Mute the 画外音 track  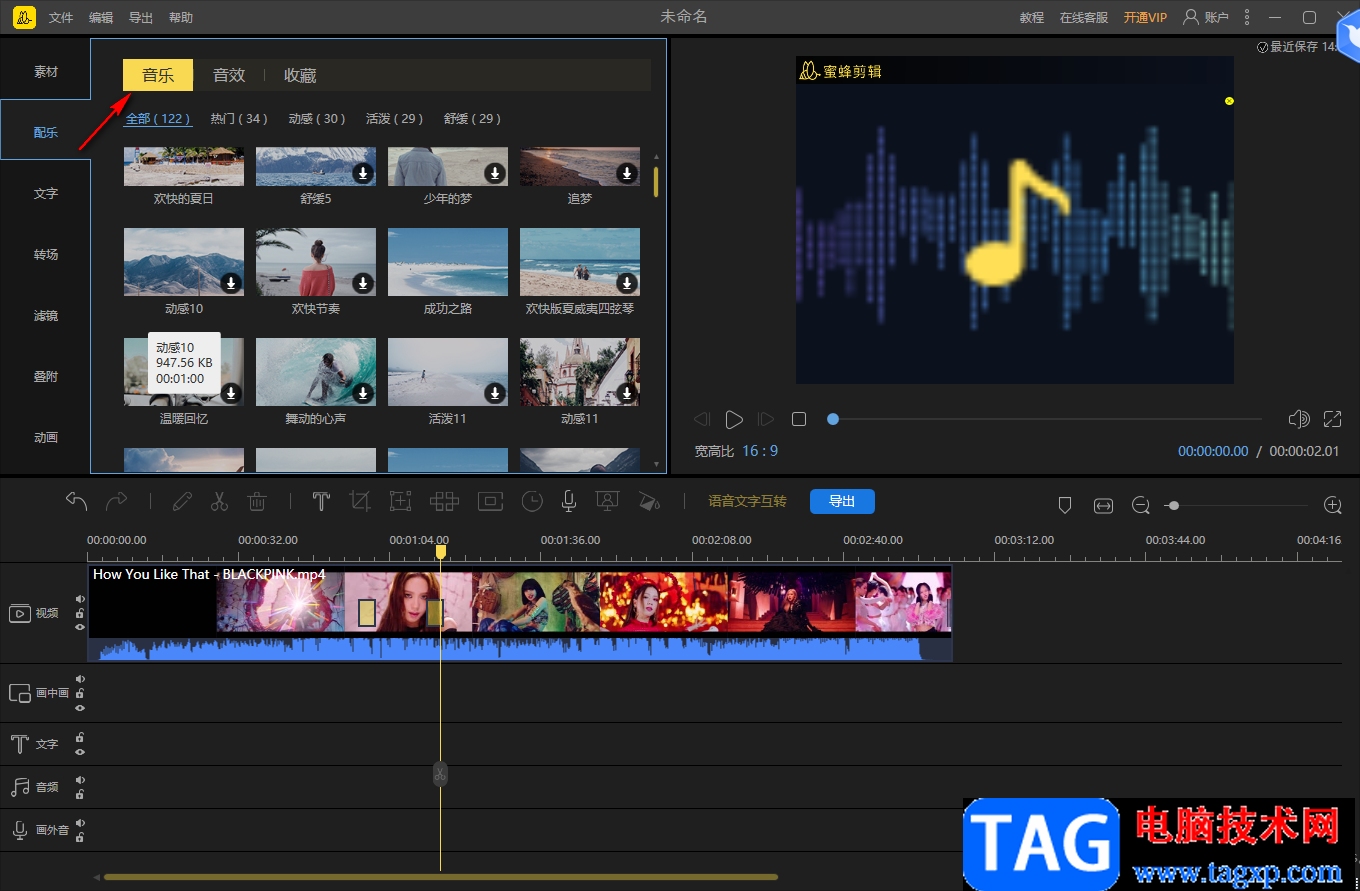[80, 823]
